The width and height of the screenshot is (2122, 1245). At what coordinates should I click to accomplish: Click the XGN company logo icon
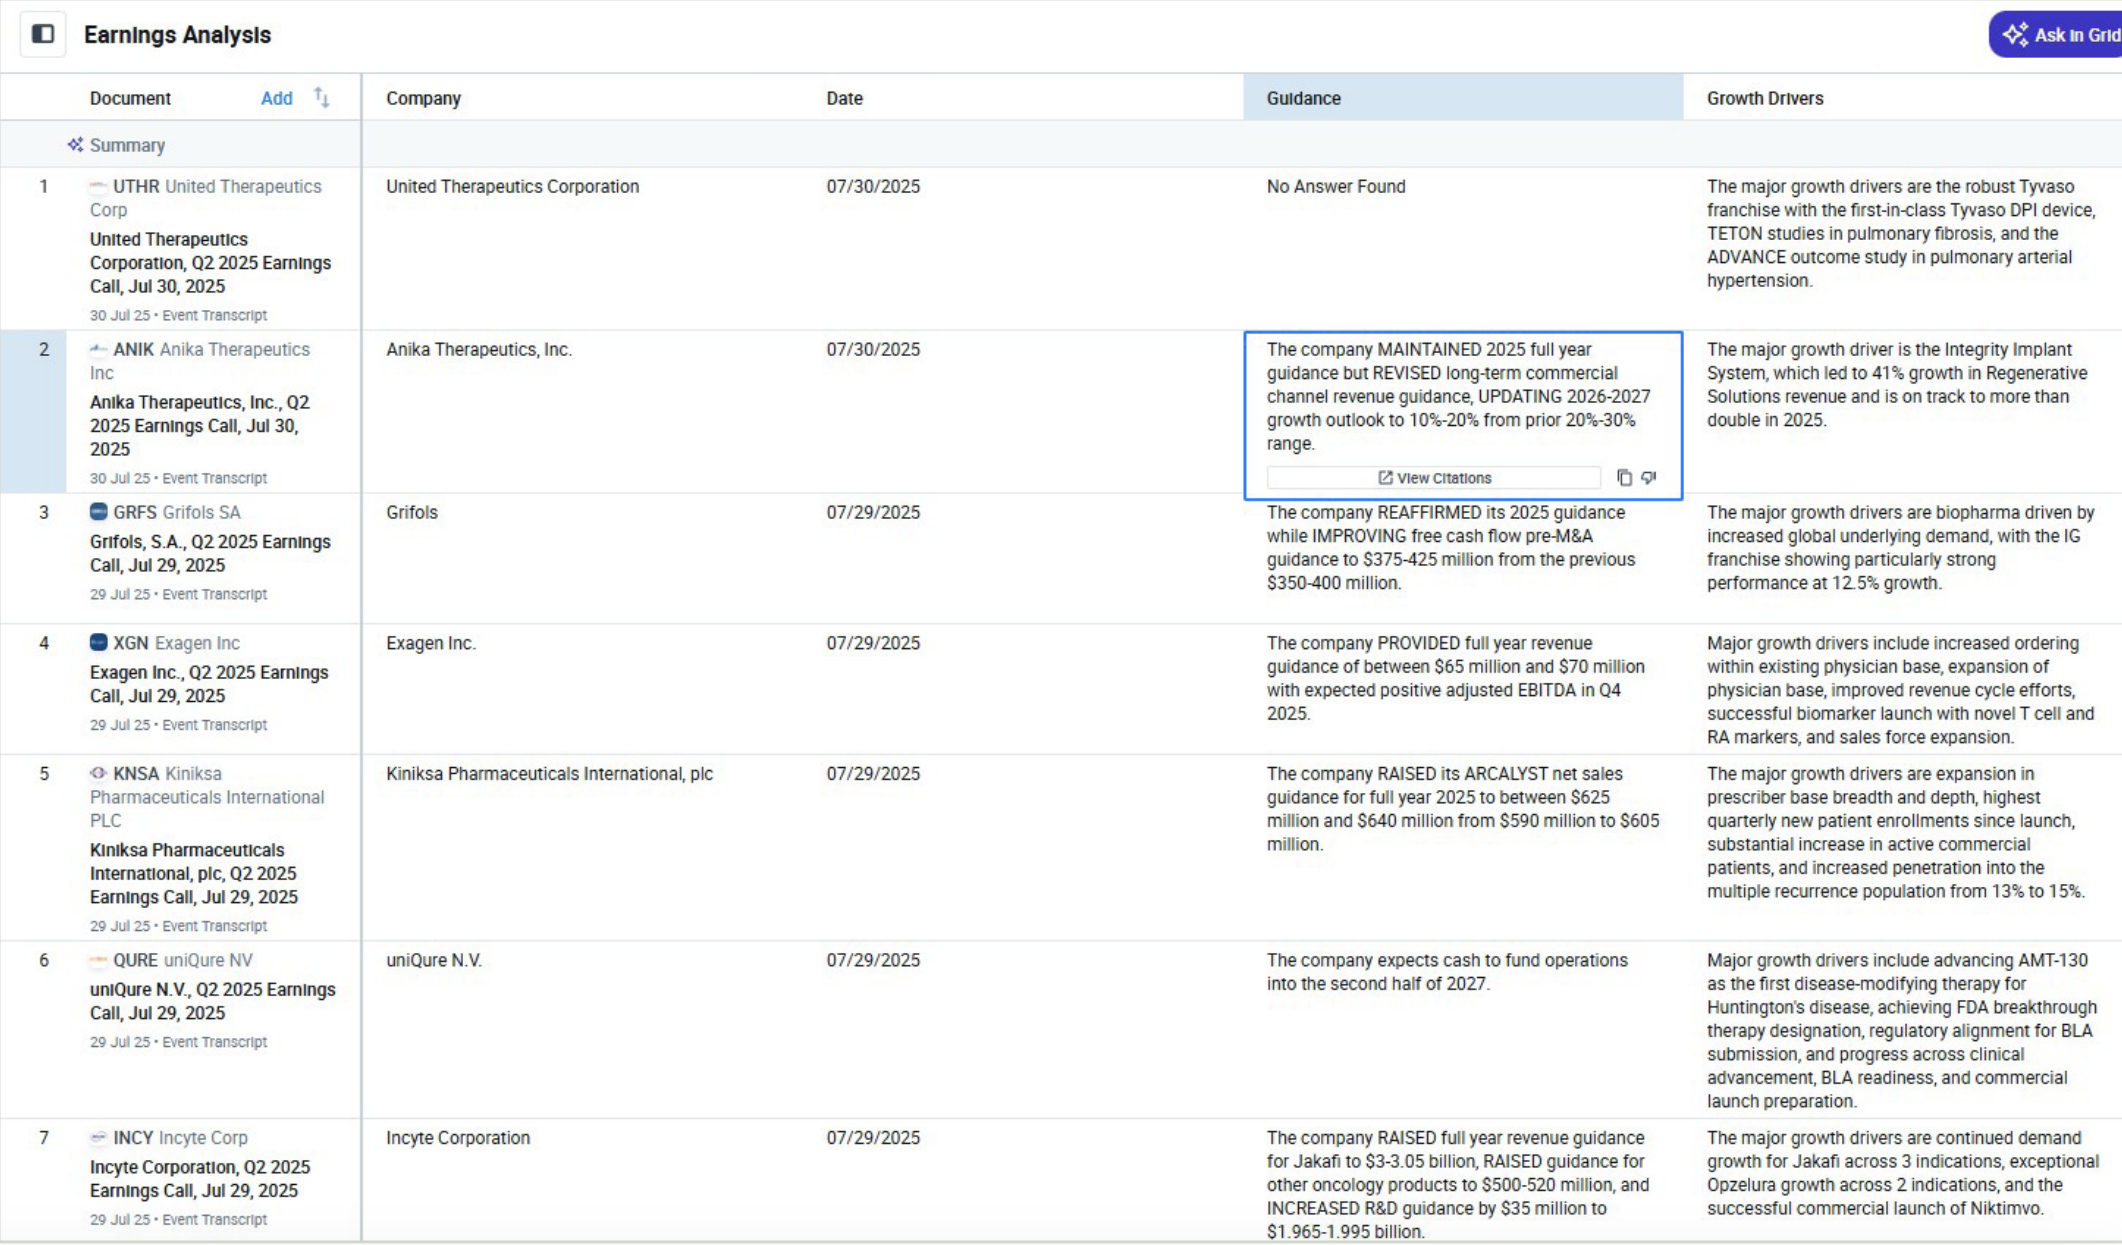[98, 642]
